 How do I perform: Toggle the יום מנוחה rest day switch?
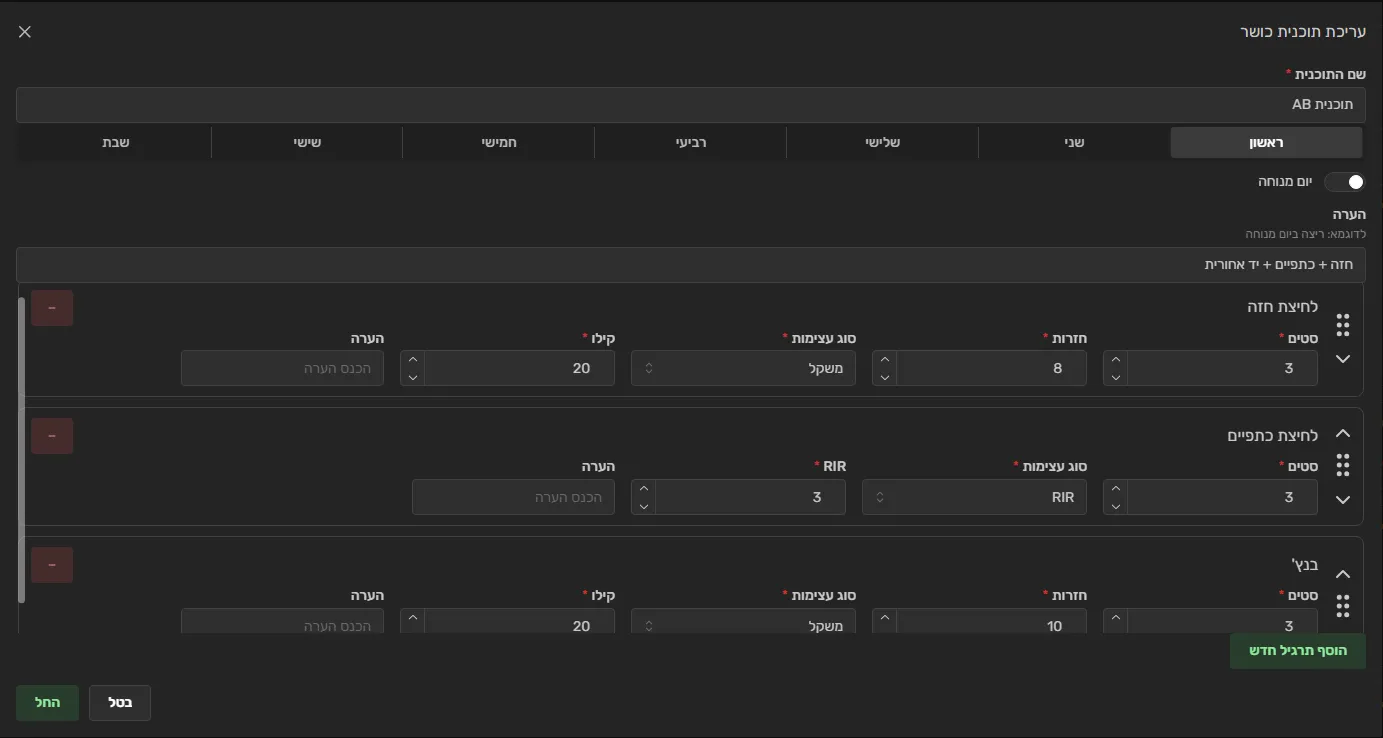1344,182
